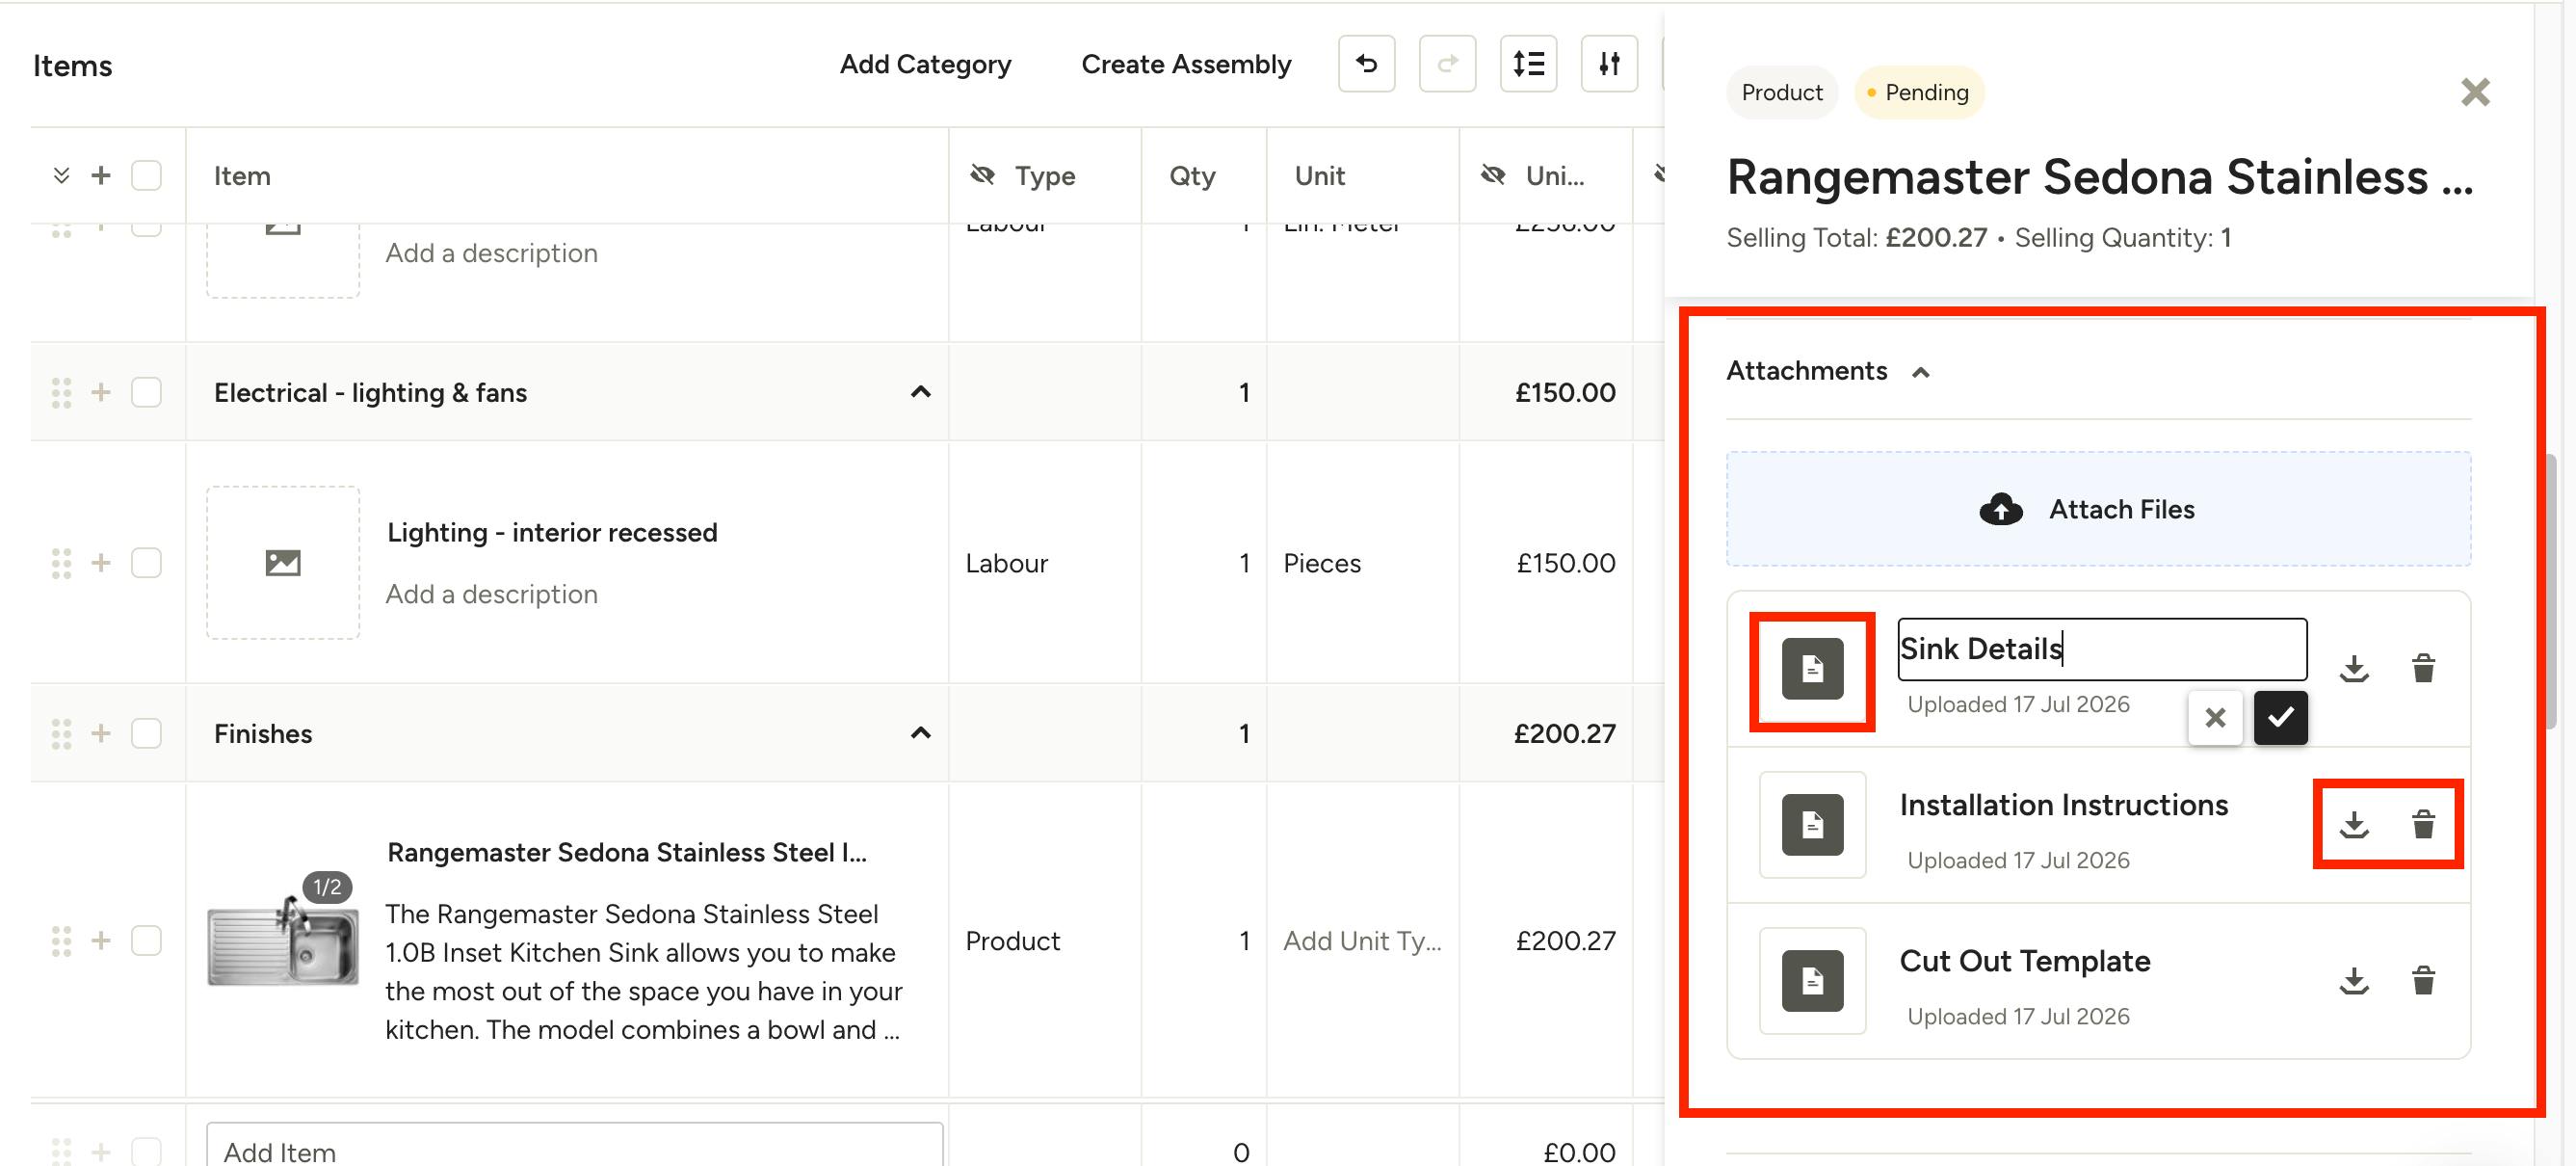The width and height of the screenshot is (2576, 1166).
Task: Click the Lighting - interior recessed item name
Action: click(552, 532)
